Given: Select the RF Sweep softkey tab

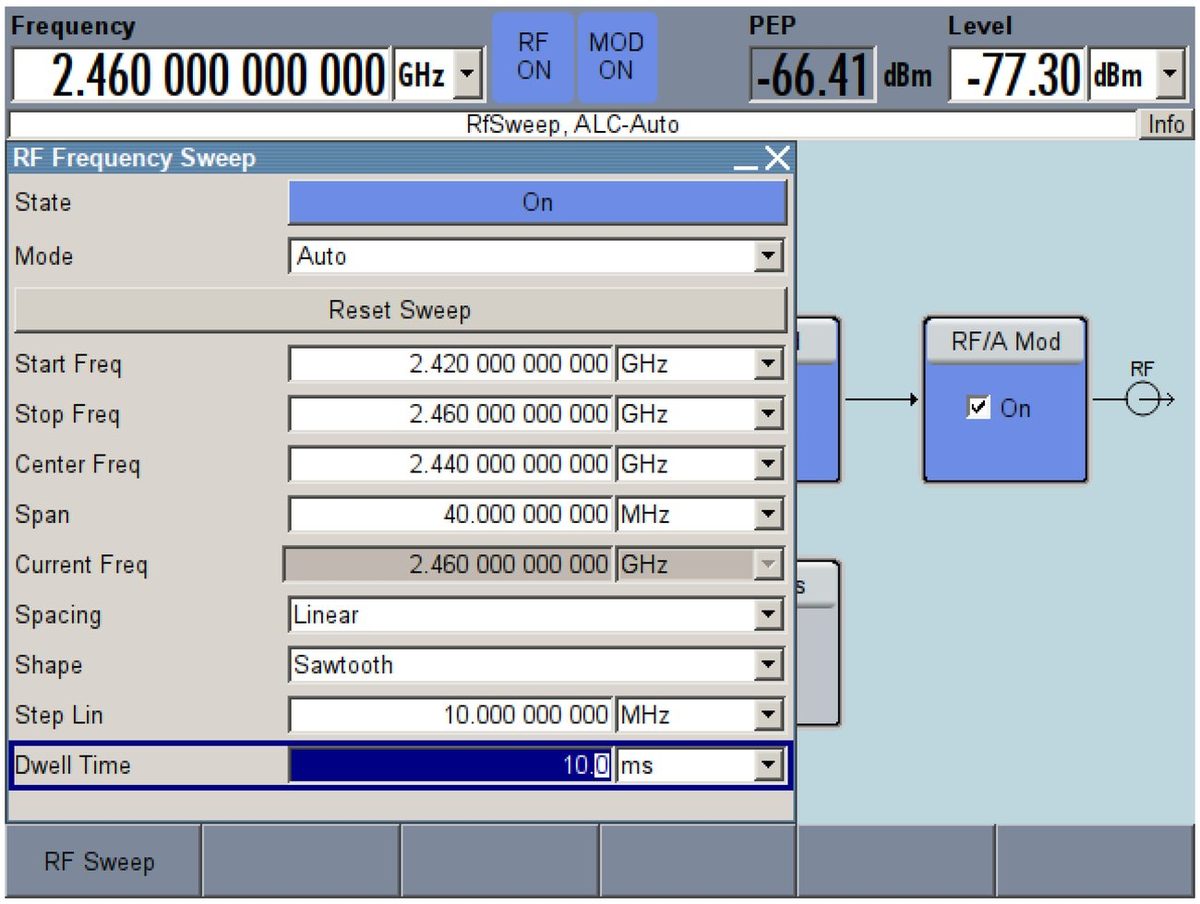Looking at the screenshot, I should [x=100, y=861].
